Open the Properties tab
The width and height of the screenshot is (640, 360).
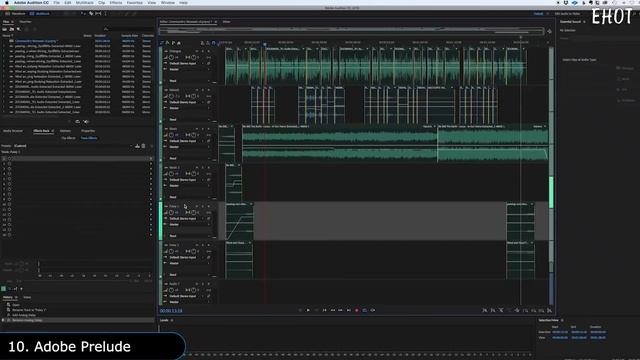[x=88, y=131]
